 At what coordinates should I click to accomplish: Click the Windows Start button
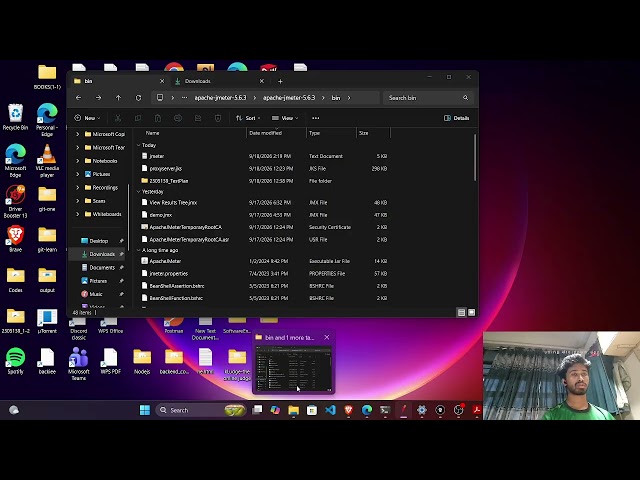145,410
